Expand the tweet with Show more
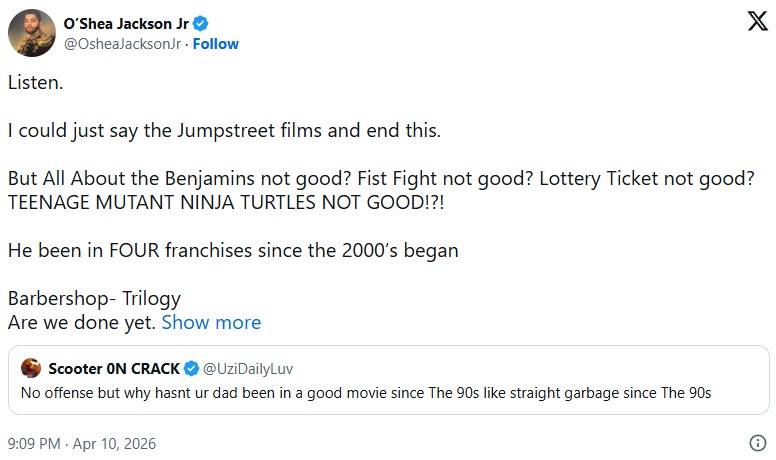 tap(211, 322)
